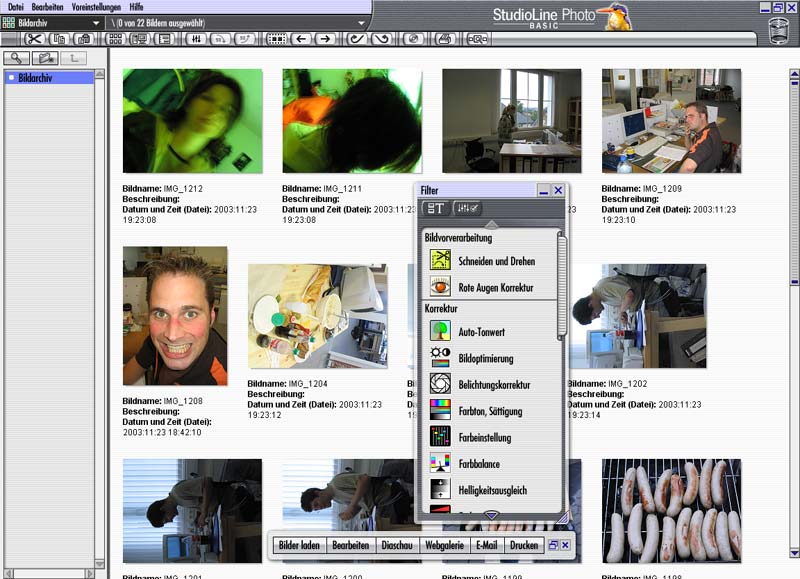Select the Rote Augen Korrektur filter
The image size is (800, 579).
click(482, 287)
